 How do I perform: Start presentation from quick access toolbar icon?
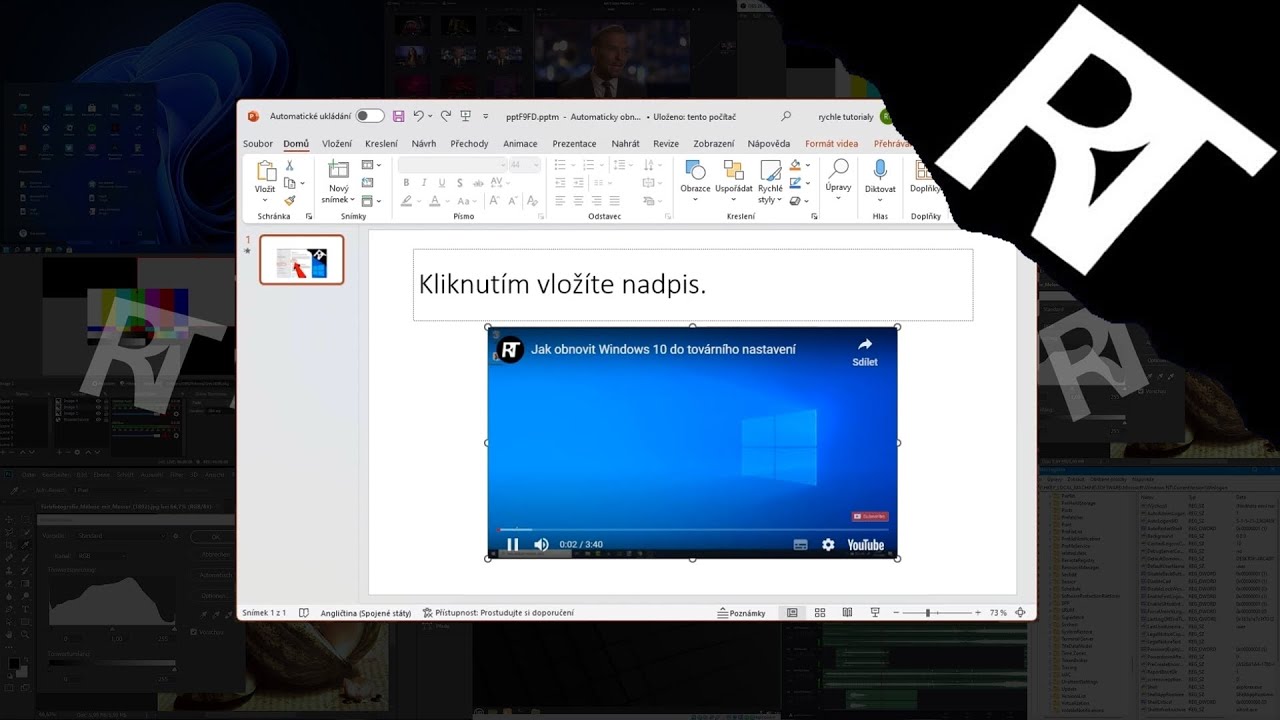click(x=467, y=116)
